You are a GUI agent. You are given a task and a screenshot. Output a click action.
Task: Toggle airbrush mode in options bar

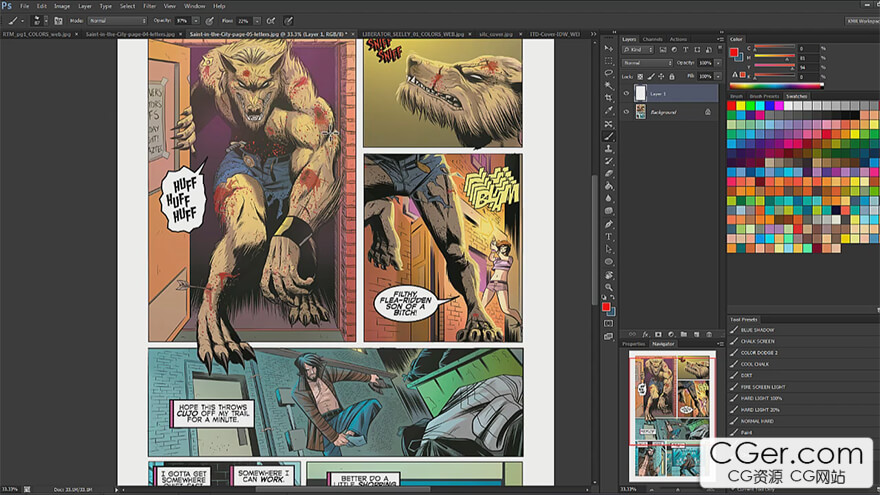(271, 21)
